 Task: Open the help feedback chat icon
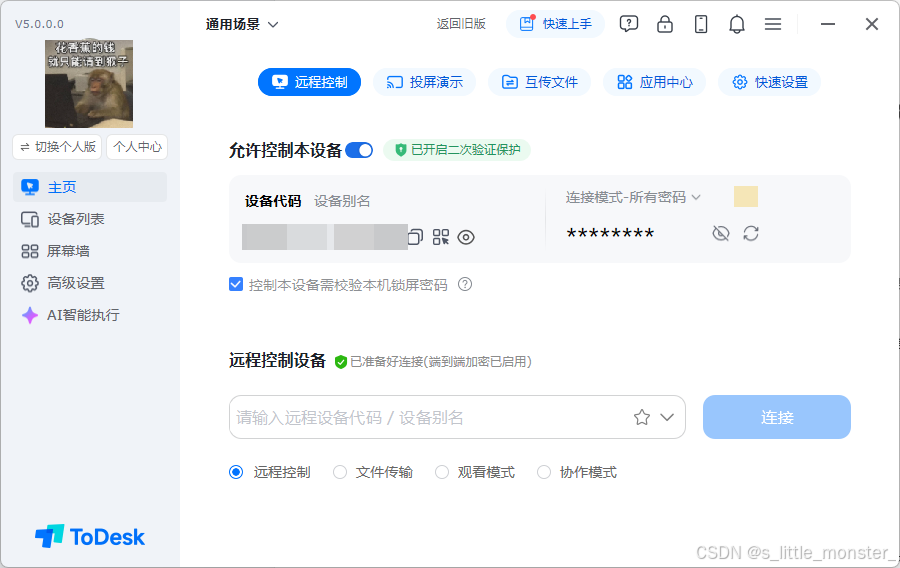[x=629, y=24]
